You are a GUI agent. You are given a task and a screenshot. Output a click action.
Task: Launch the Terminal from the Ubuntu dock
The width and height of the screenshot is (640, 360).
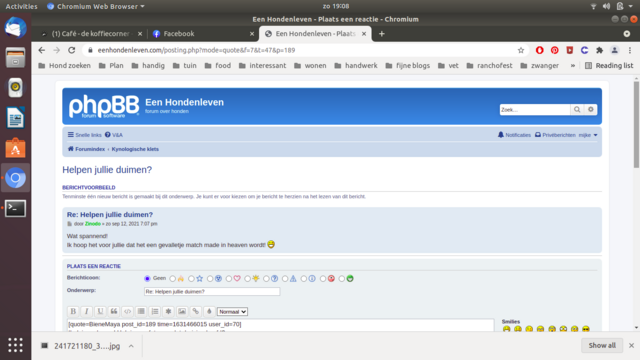pos(16,208)
